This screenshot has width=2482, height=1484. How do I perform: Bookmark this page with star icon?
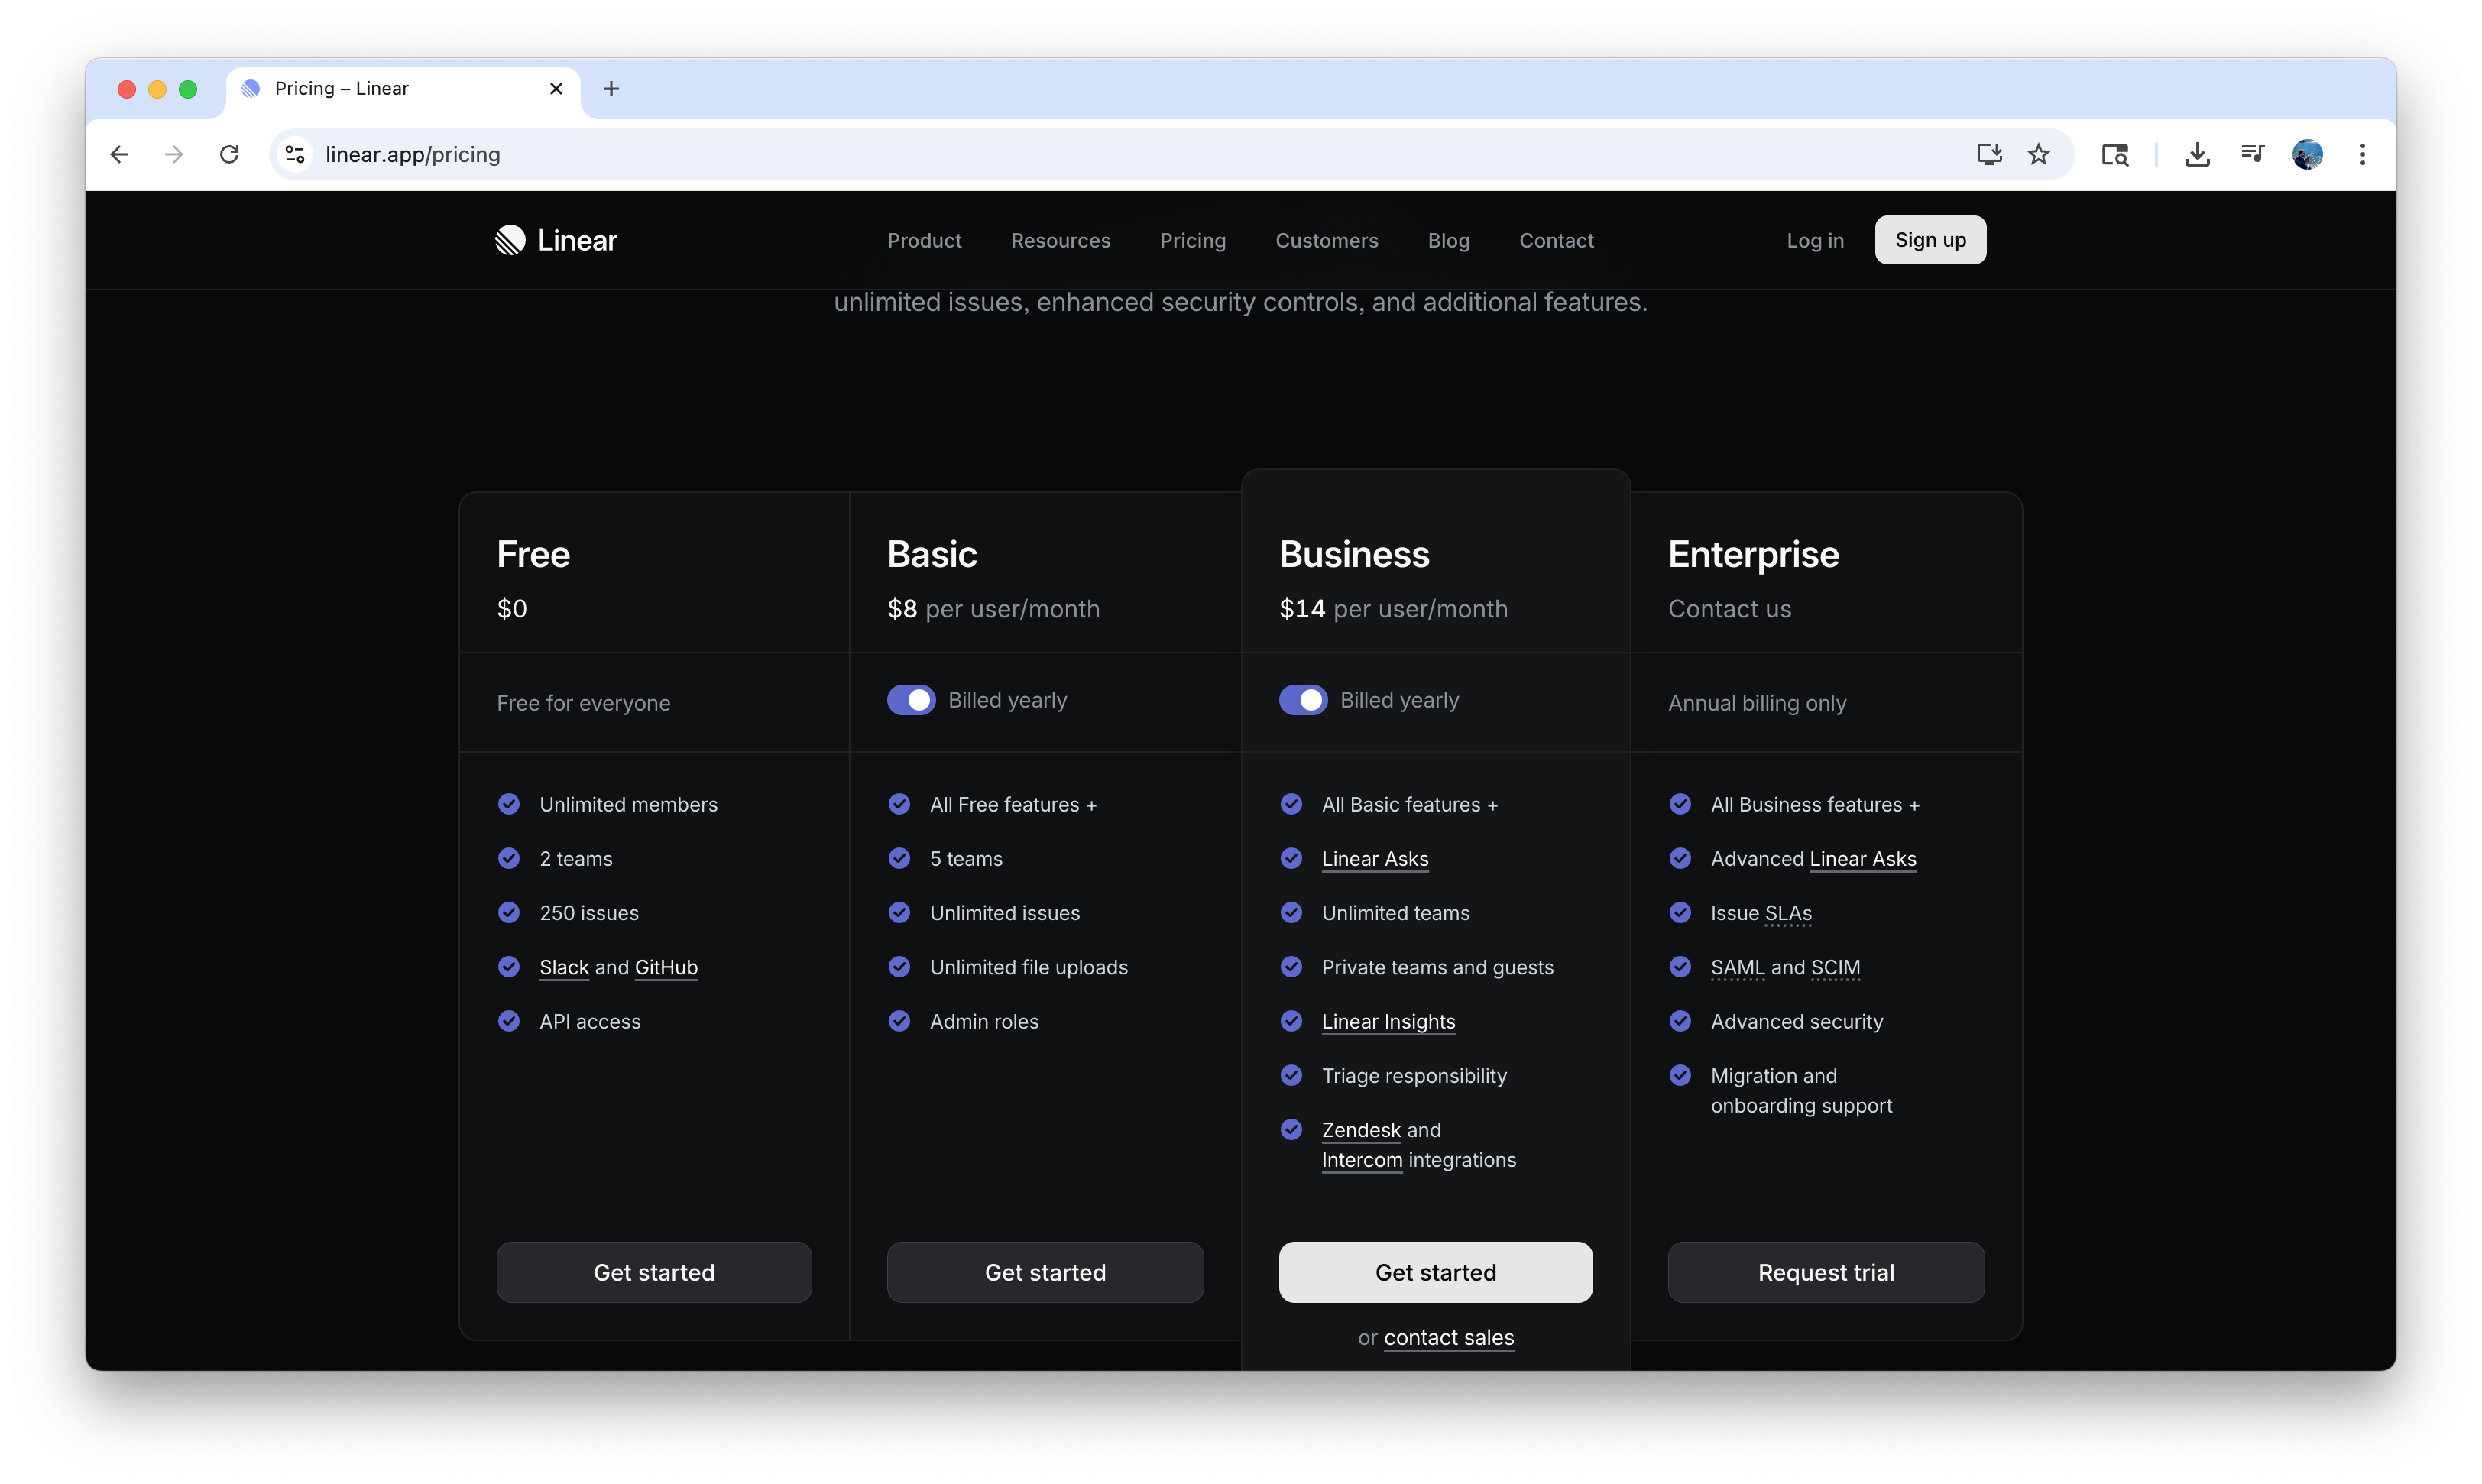point(2038,154)
